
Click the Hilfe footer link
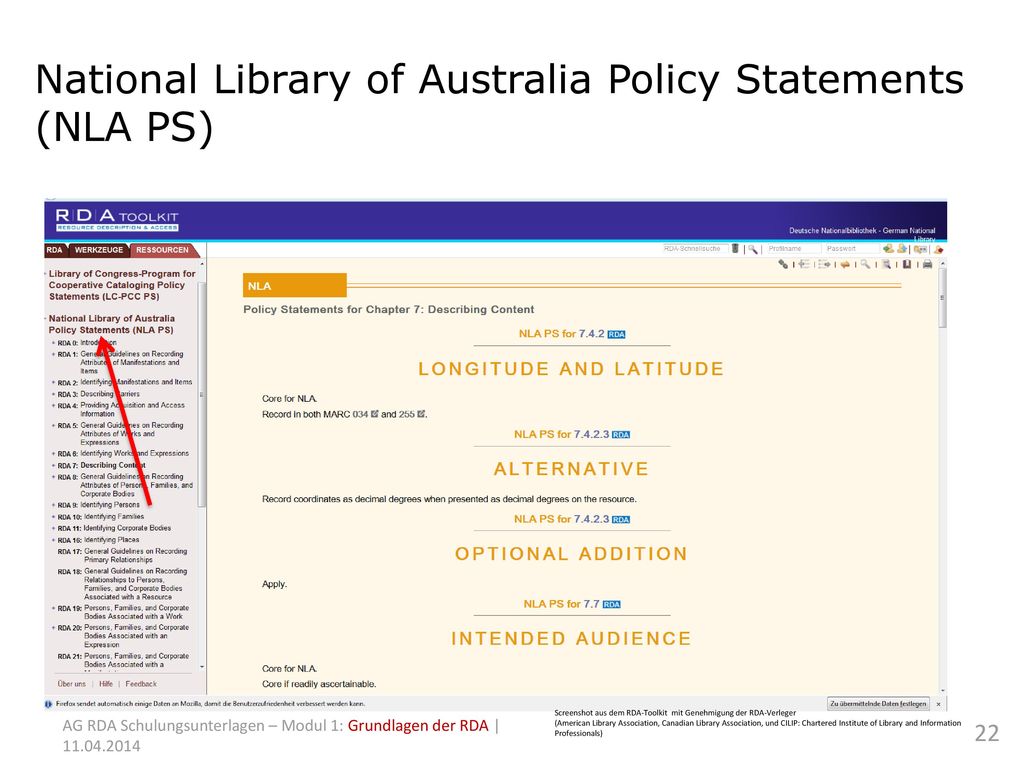coord(106,684)
